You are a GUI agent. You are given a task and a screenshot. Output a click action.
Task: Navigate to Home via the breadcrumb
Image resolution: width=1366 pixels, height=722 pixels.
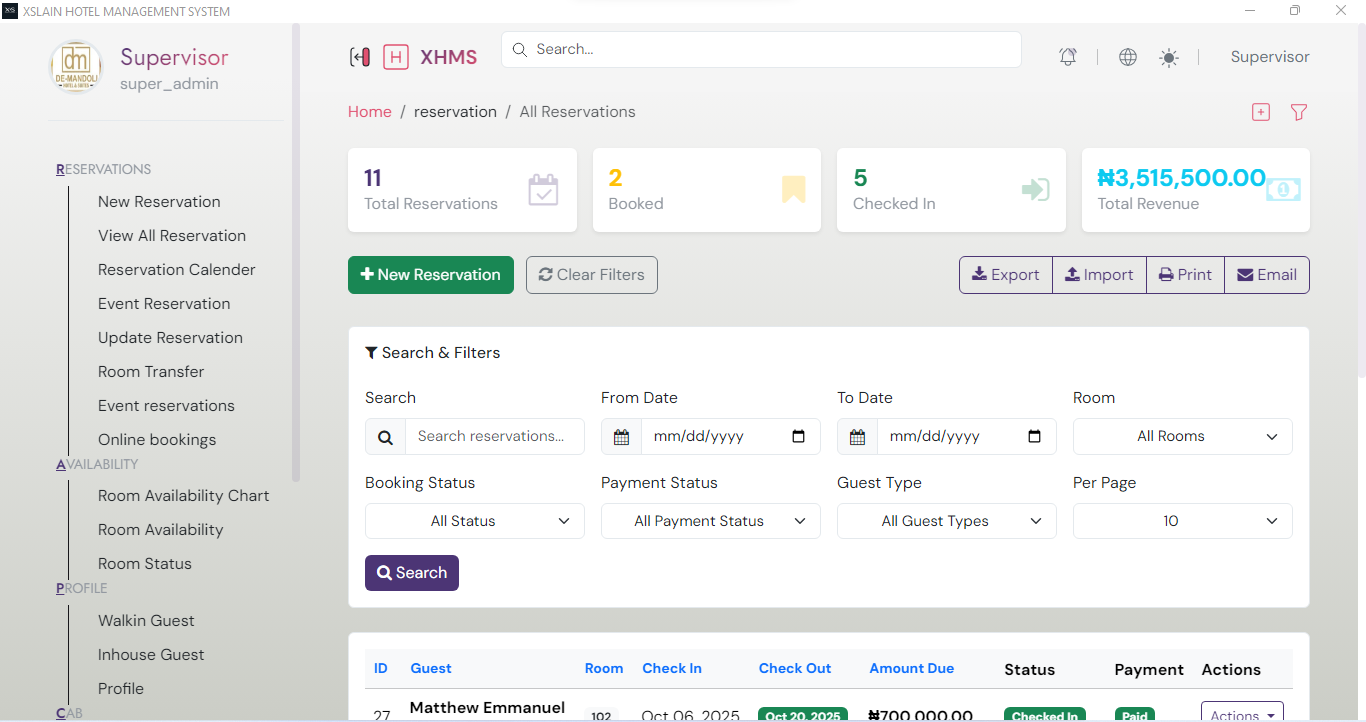[x=369, y=111]
